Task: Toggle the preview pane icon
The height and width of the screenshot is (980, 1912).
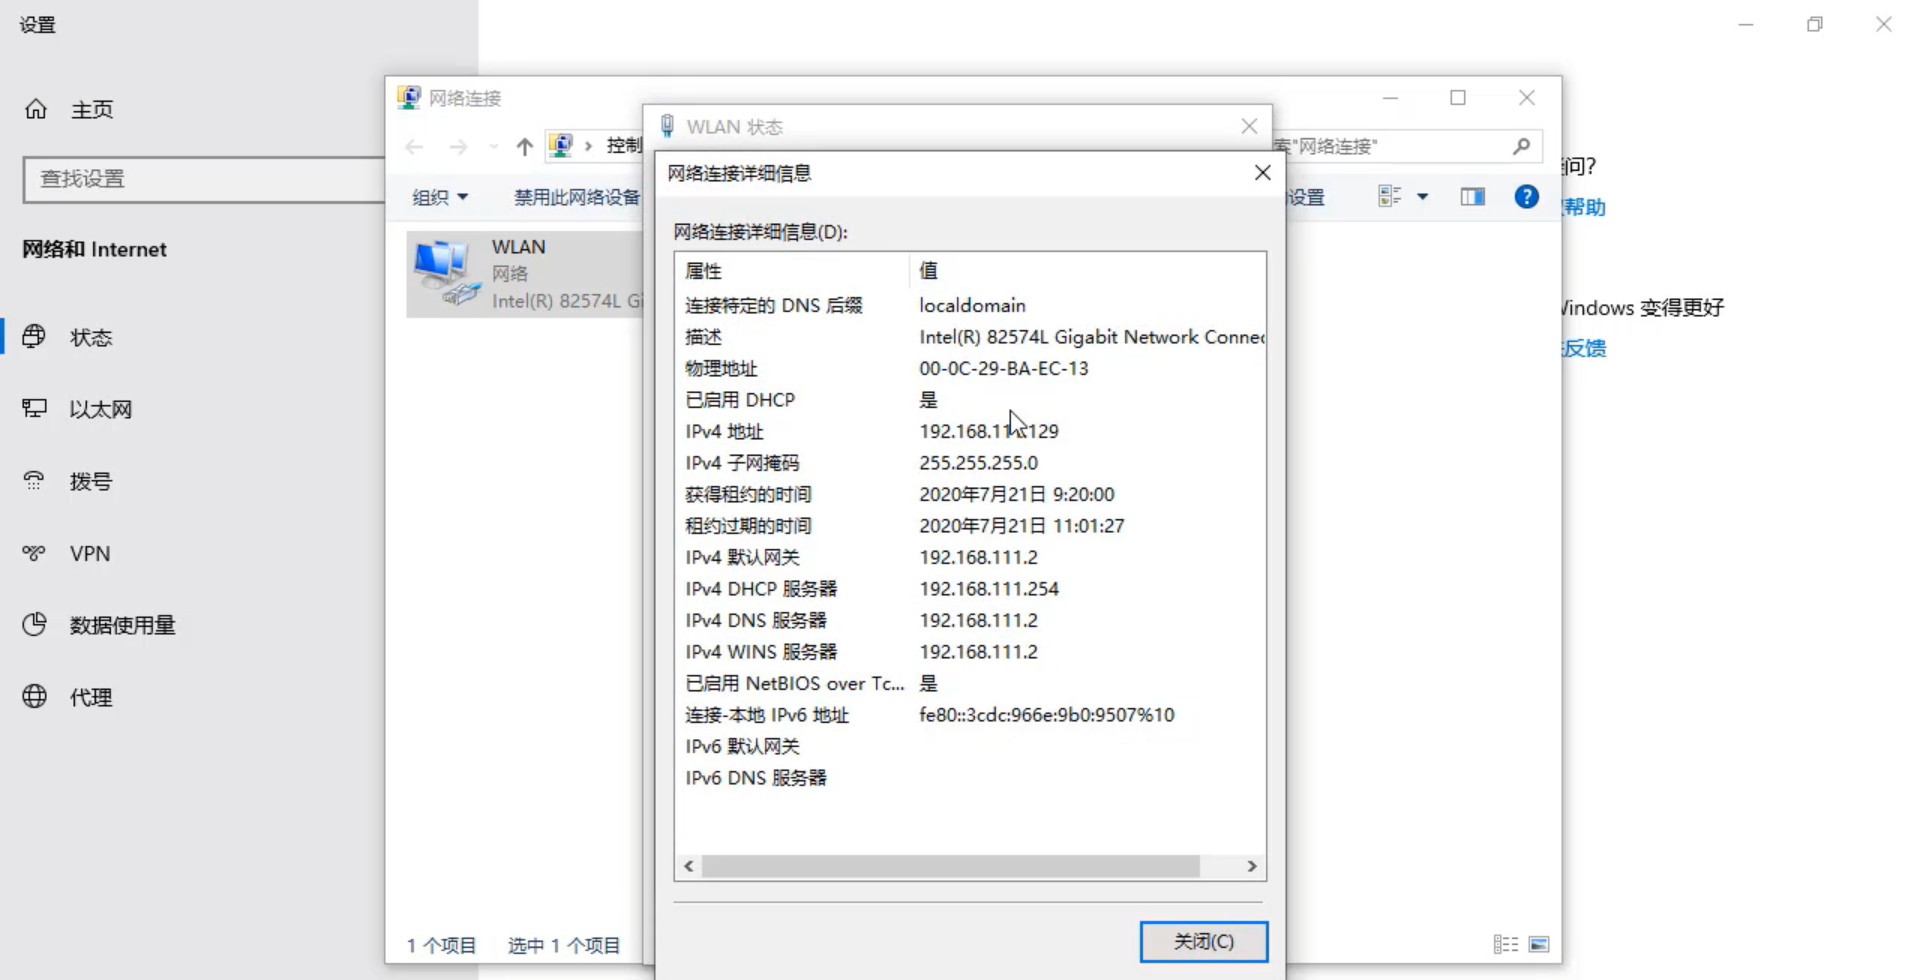Action: point(1472,197)
